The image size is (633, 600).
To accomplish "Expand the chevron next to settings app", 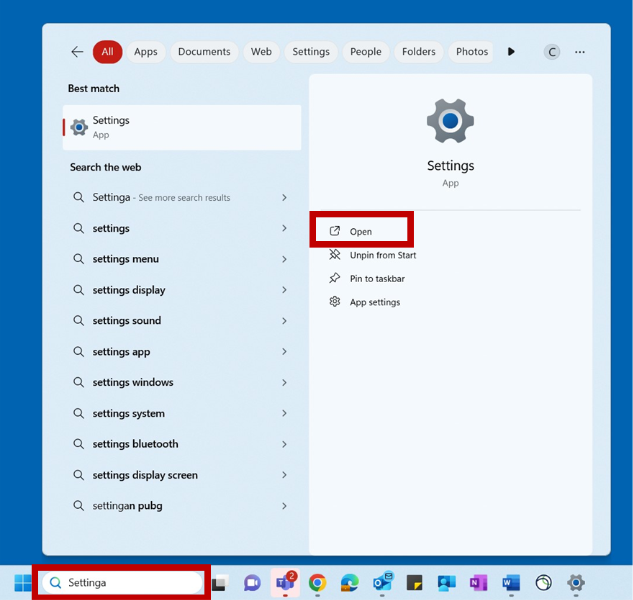I will click(284, 352).
